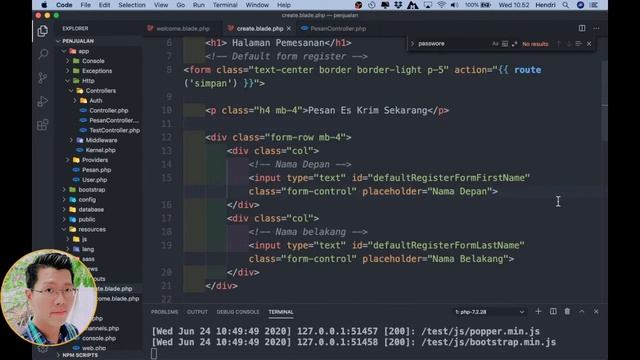Expand the Middleware folder
Image resolution: width=640 pixels, height=360 pixels.
(x=101, y=140)
